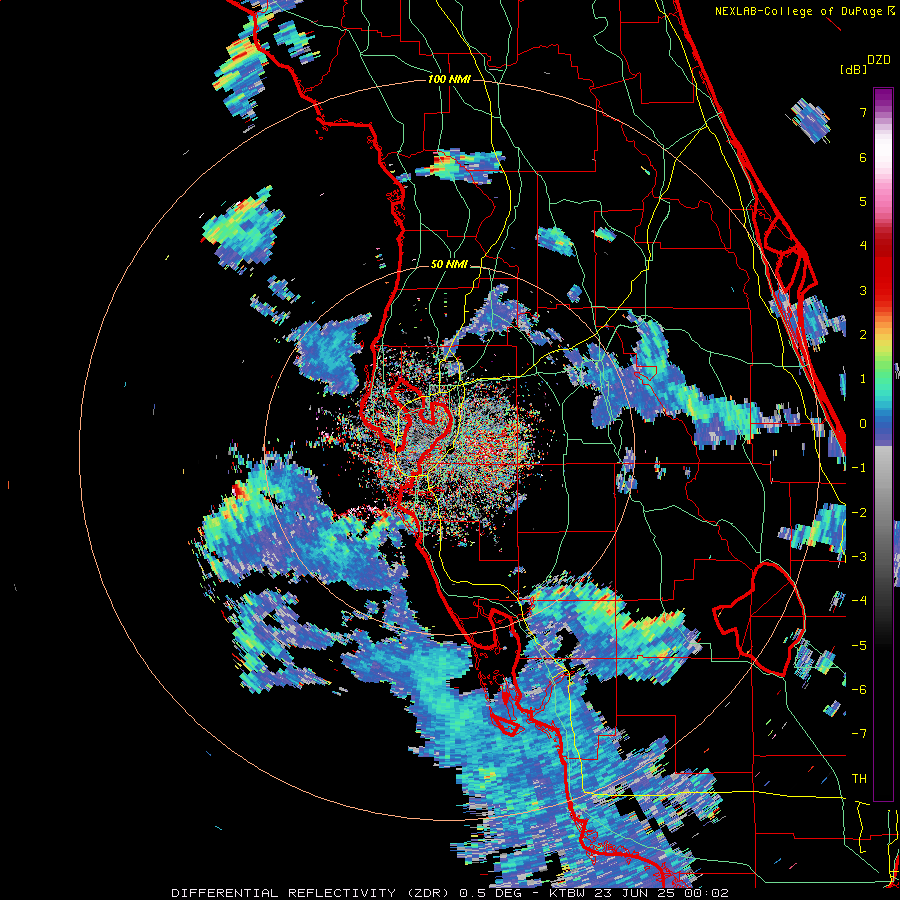Click the -1 value on color scale
The width and height of the screenshot is (900, 900).
click(x=859, y=468)
